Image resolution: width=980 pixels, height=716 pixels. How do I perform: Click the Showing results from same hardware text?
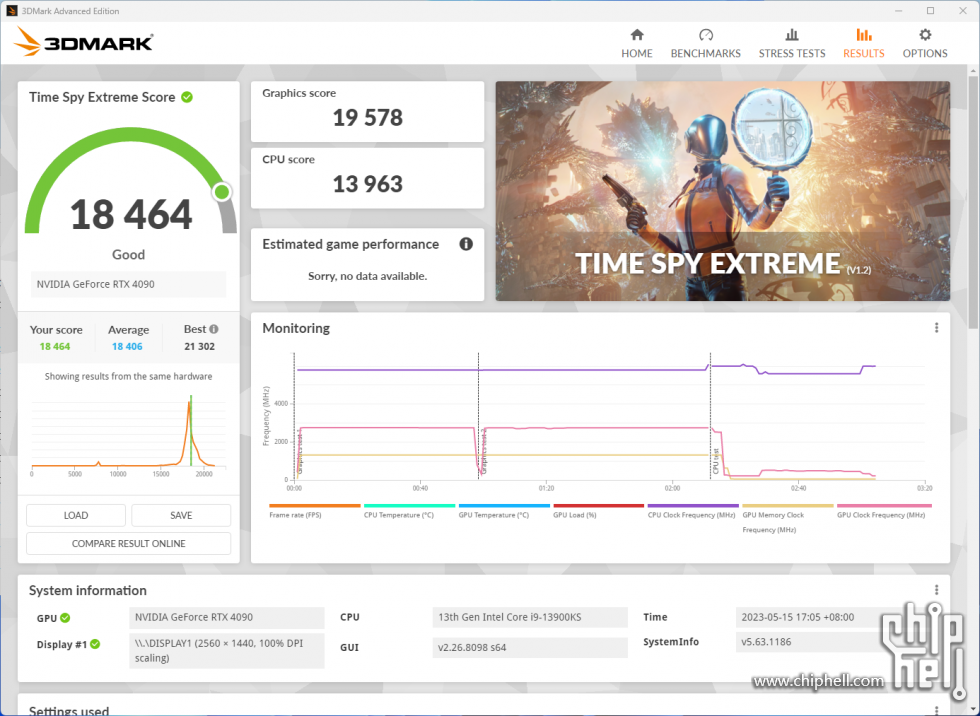click(x=128, y=376)
